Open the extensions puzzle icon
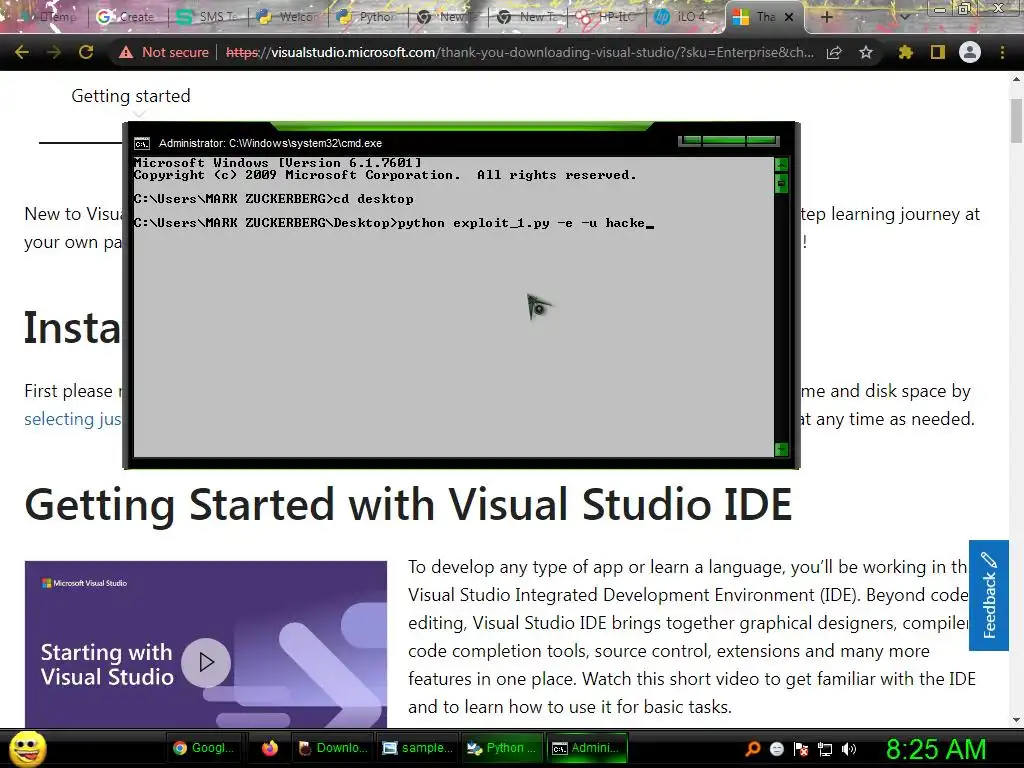This screenshot has width=1024, height=768. pyautogui.click(x=905, y=52)
